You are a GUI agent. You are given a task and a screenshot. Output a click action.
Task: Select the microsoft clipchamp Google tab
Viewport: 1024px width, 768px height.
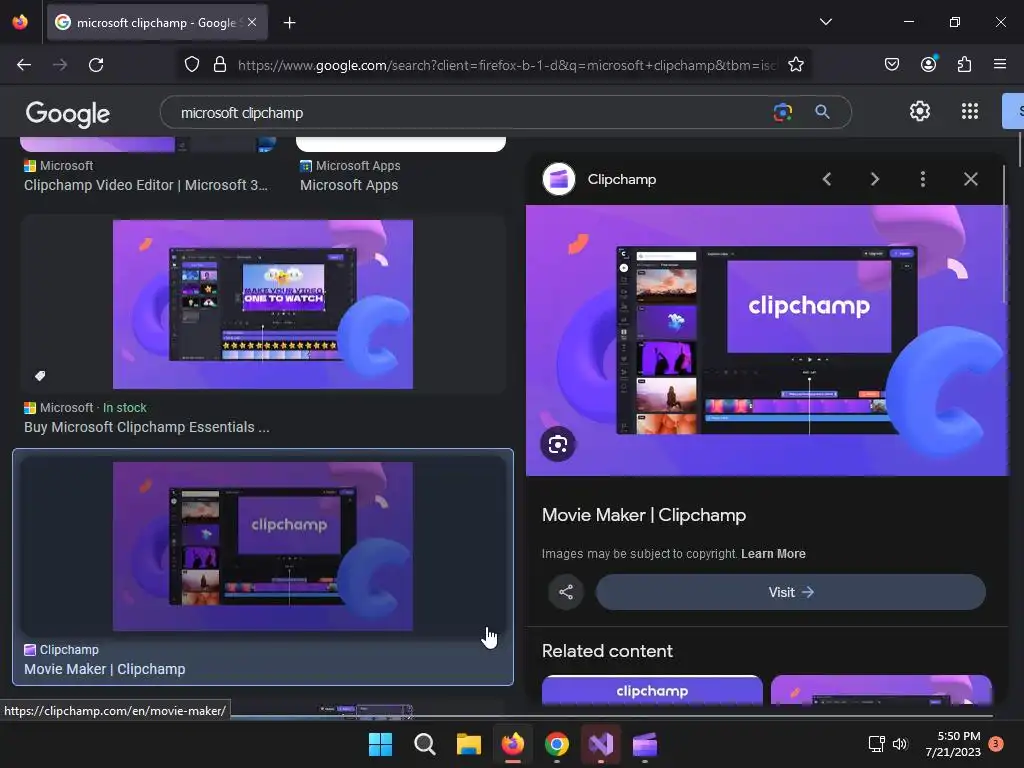(157, 23)
